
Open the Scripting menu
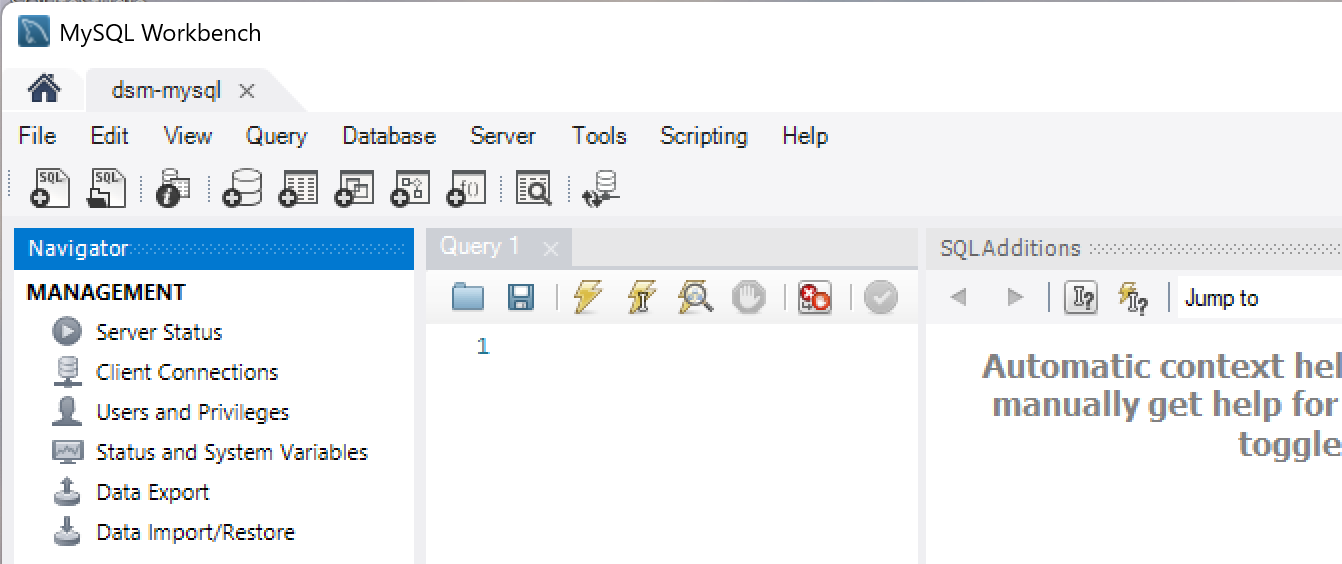(x=703, y=136)
